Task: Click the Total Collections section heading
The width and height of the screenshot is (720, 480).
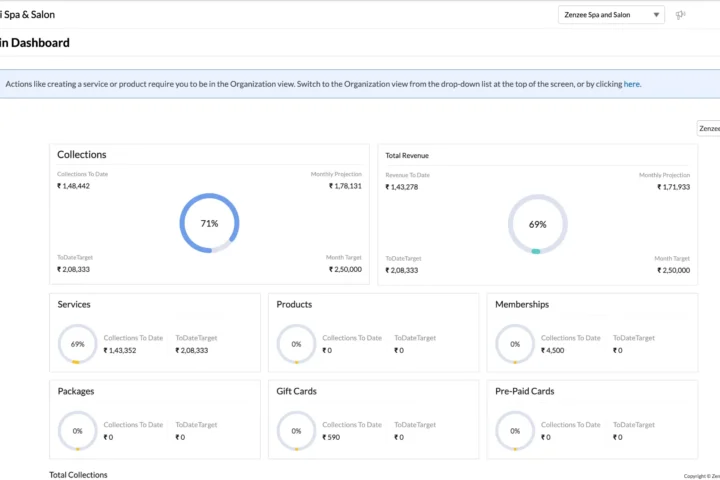Action: tap(78, 474)
